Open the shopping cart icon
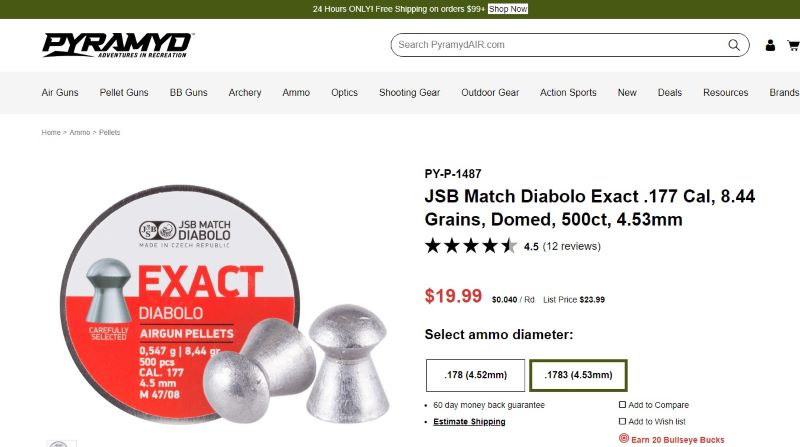800x447 pixels. 793,45
